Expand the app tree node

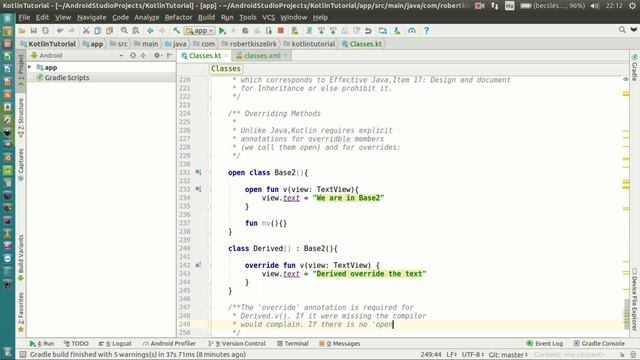[x=30, y=67]
